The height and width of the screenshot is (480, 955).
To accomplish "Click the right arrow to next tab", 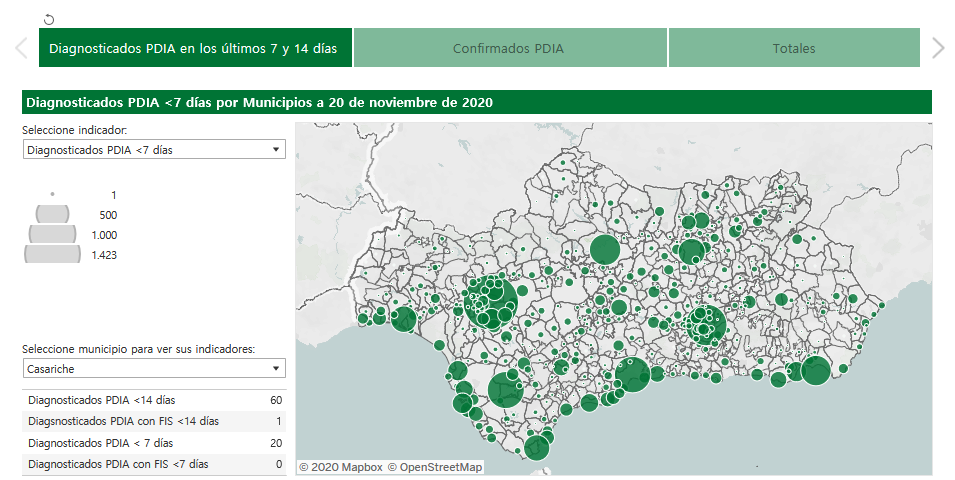I will (937, 48).
